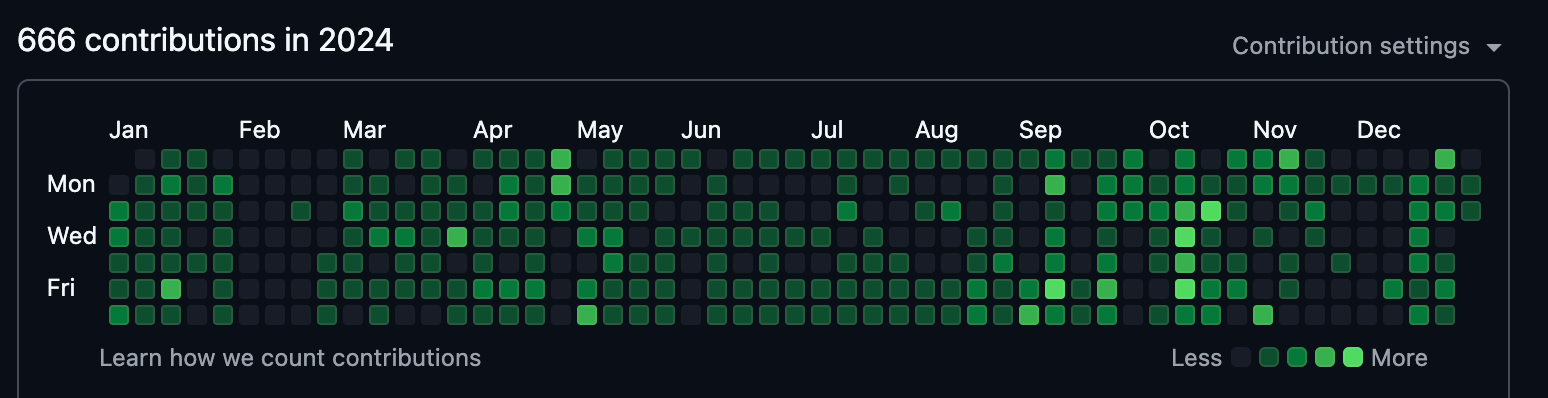Click the '666 contributions in 2024' heading
Image resolution: width=1548 pixels, height=398 pixels.
point(205,41)
